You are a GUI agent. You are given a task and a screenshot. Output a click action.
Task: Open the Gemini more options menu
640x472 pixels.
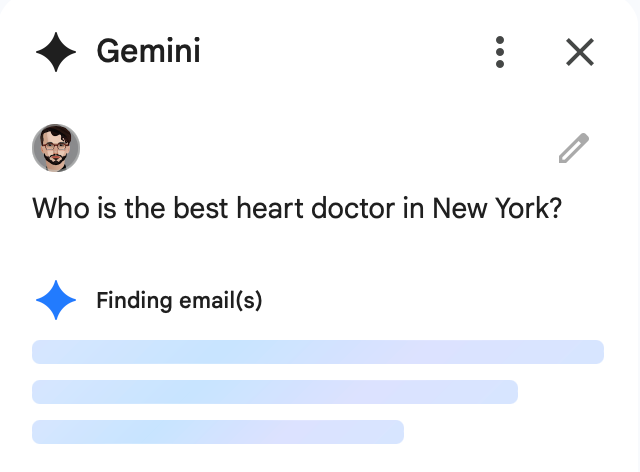500,52
